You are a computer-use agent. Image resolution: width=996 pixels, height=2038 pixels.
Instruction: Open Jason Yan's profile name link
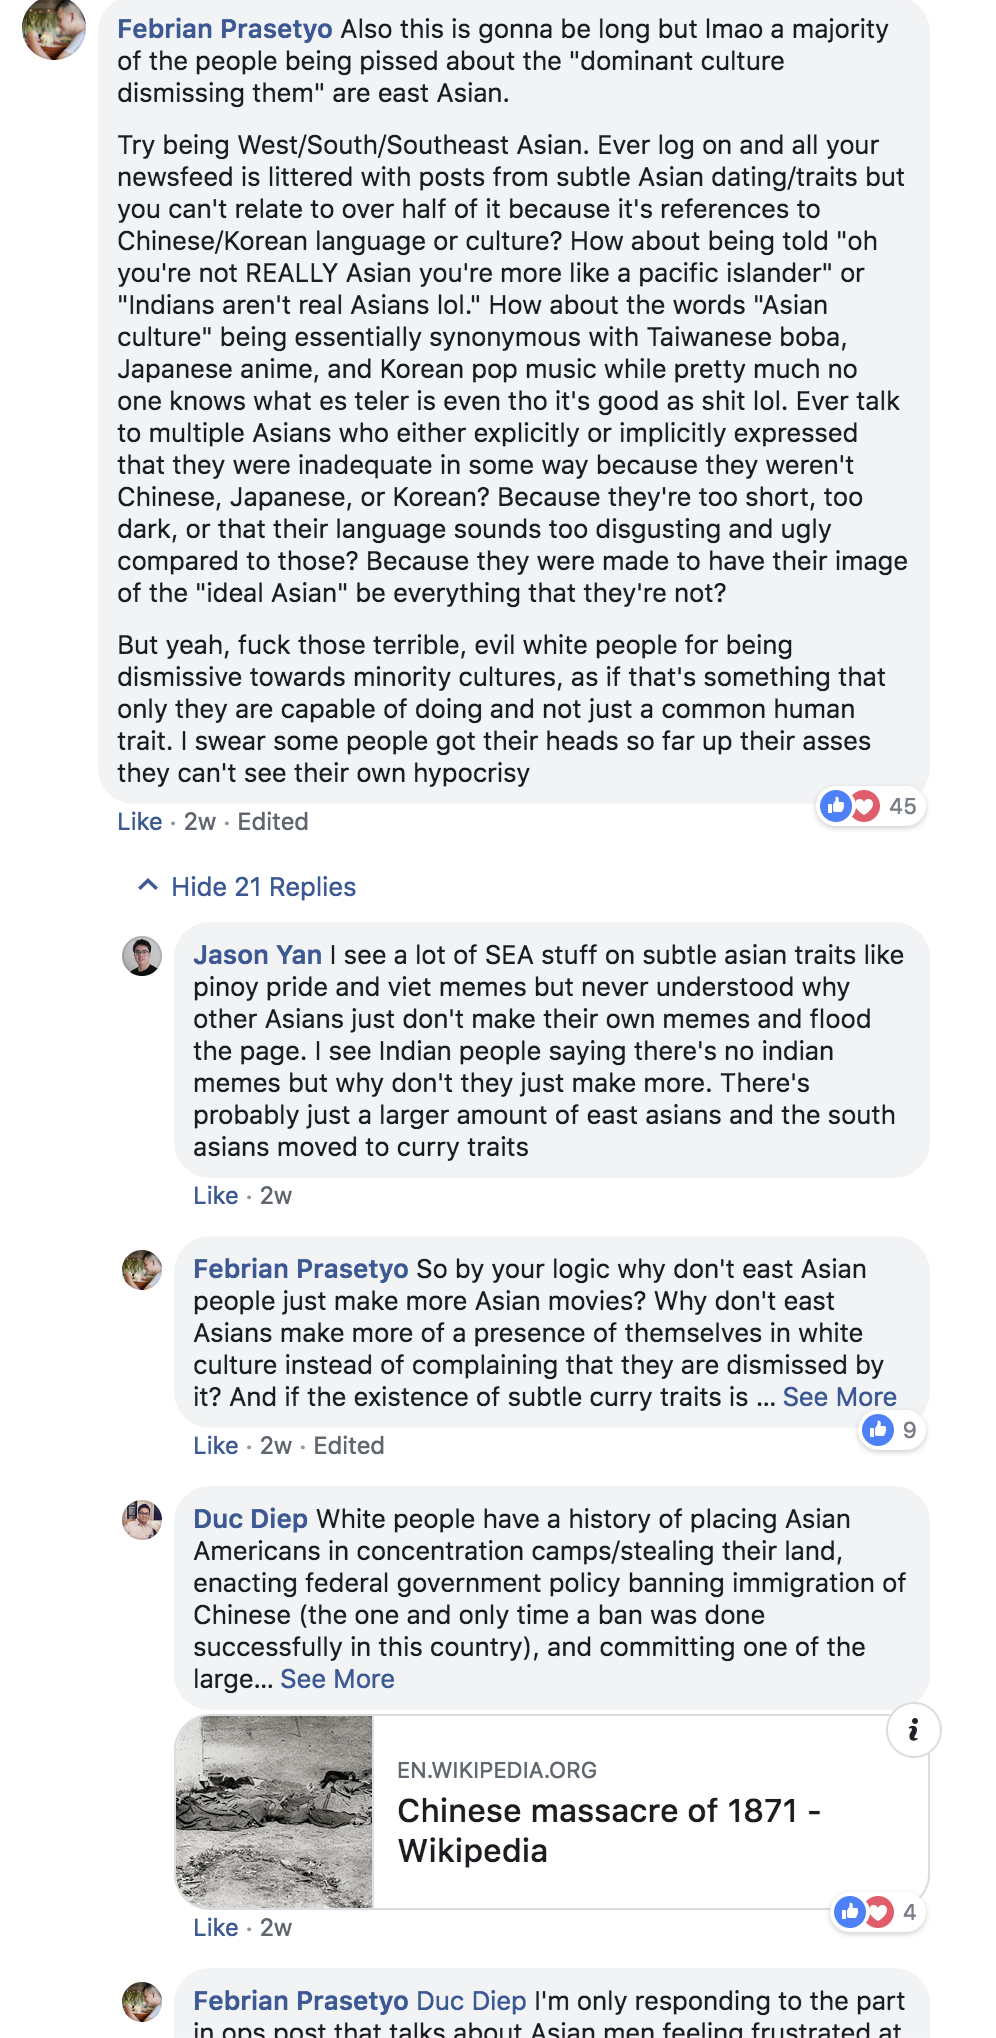257,955
